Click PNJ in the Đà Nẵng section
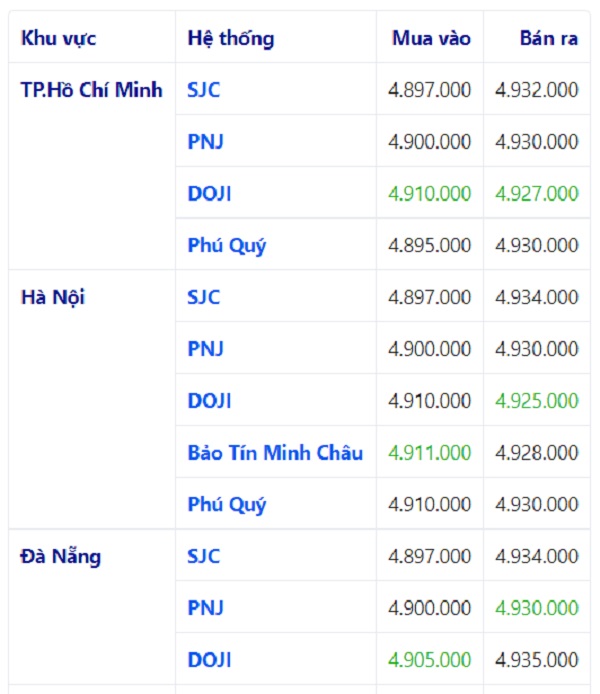 205,608
